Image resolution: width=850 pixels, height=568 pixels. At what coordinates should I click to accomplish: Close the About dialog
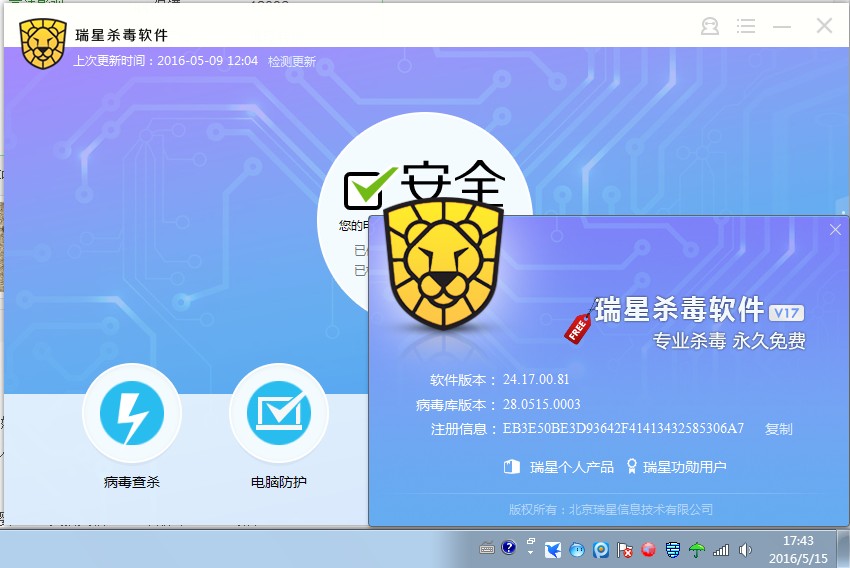pos(835,230)
